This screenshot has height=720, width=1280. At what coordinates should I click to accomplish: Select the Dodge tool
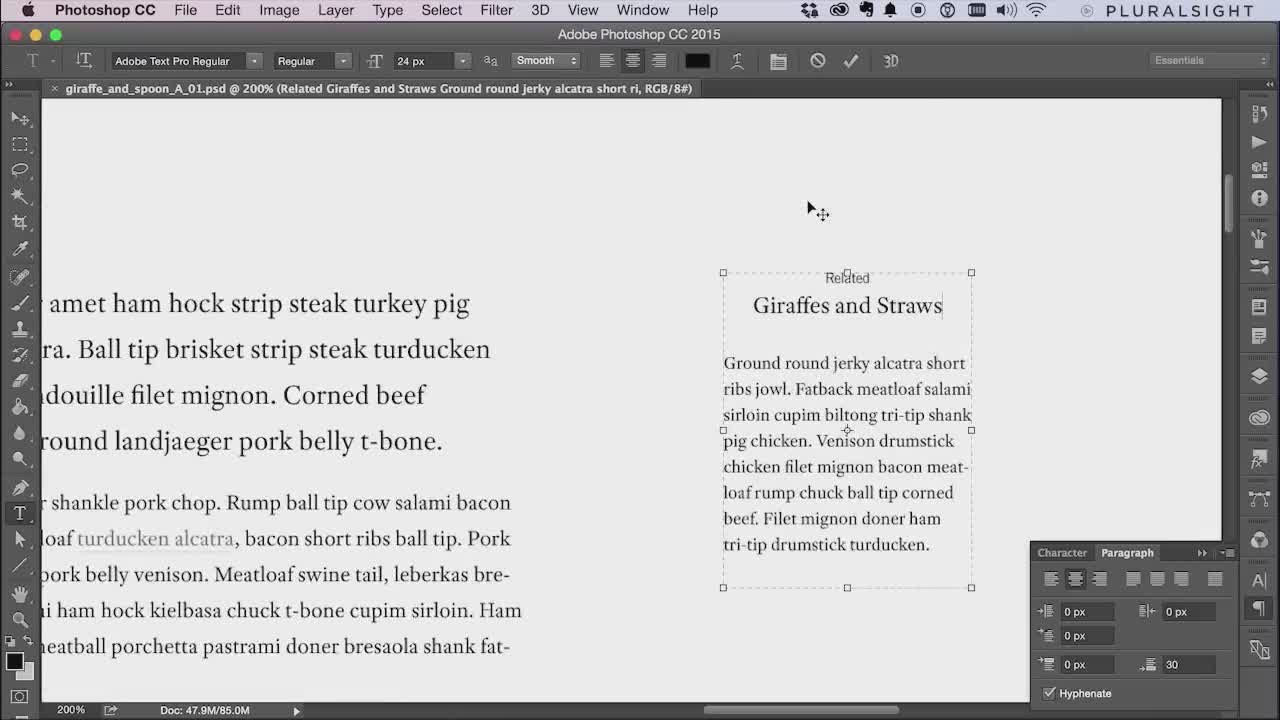pos(19,459)
